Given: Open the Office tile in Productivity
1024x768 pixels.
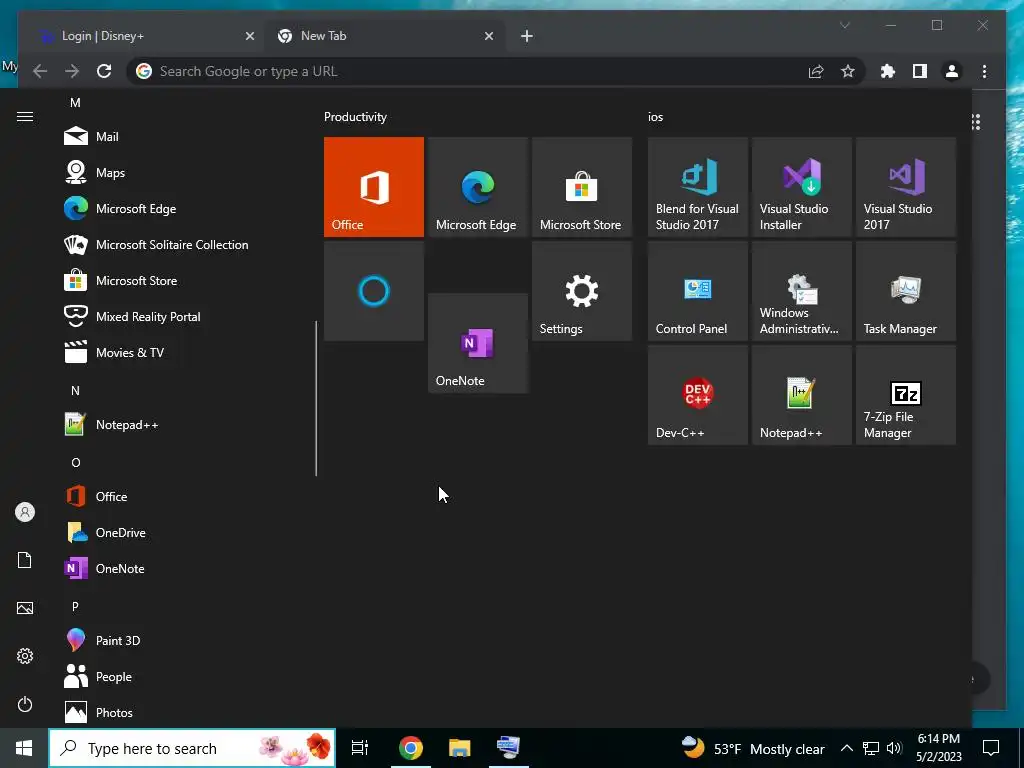Looking at the screenshot, I should [x=374, y=187].
